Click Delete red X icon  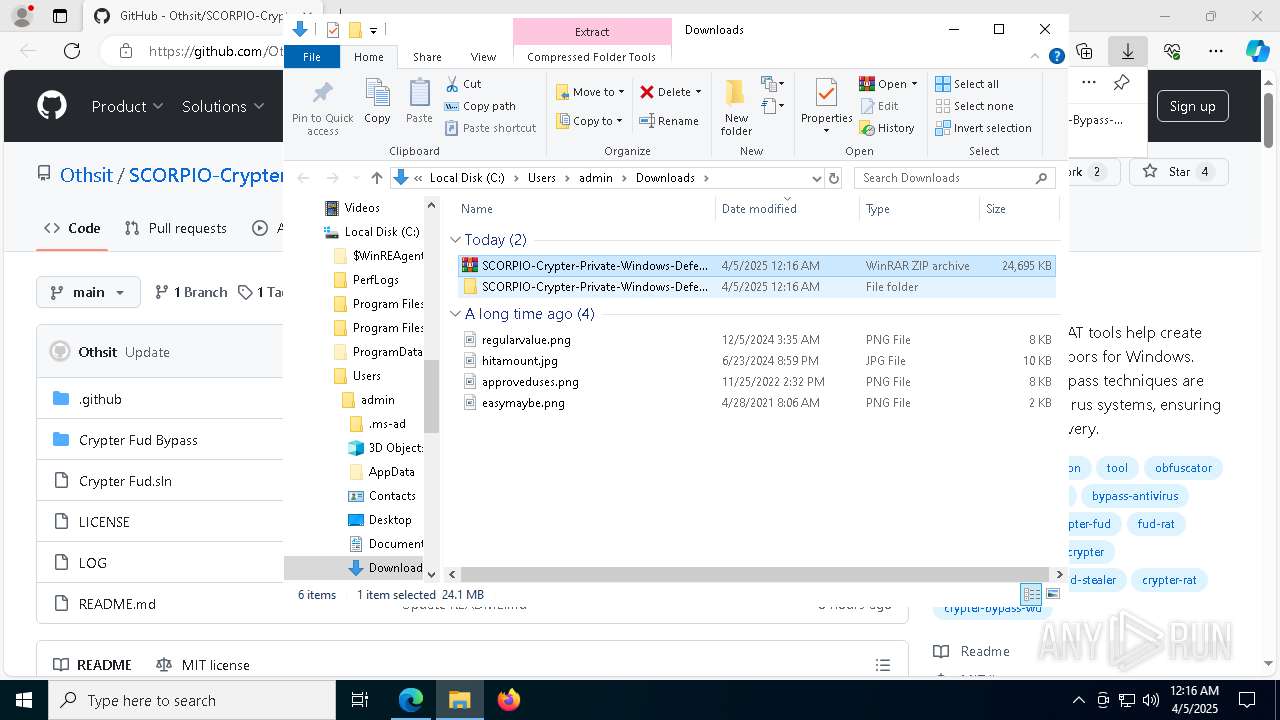coord(647,92)
